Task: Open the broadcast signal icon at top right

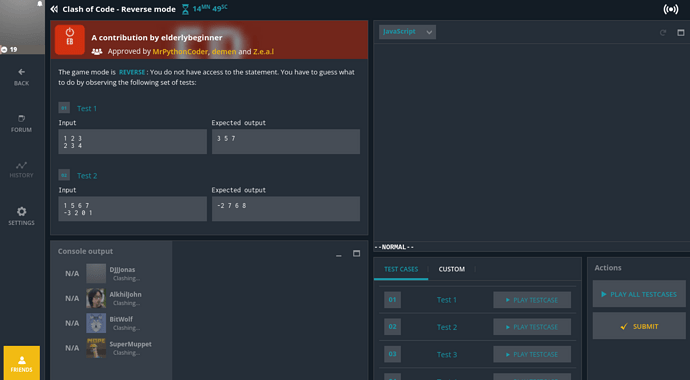Action: [x=671, y=9]
